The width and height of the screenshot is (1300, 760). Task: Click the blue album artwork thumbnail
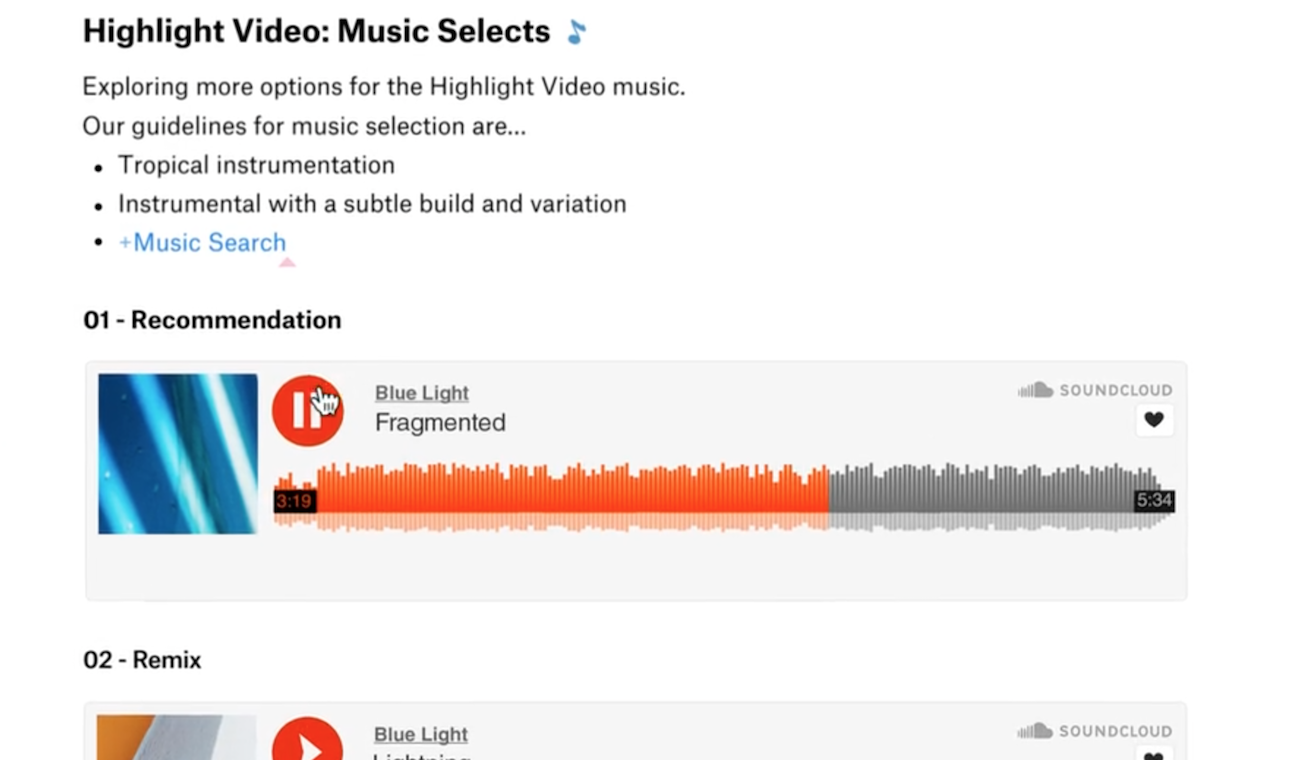point(177,453)
